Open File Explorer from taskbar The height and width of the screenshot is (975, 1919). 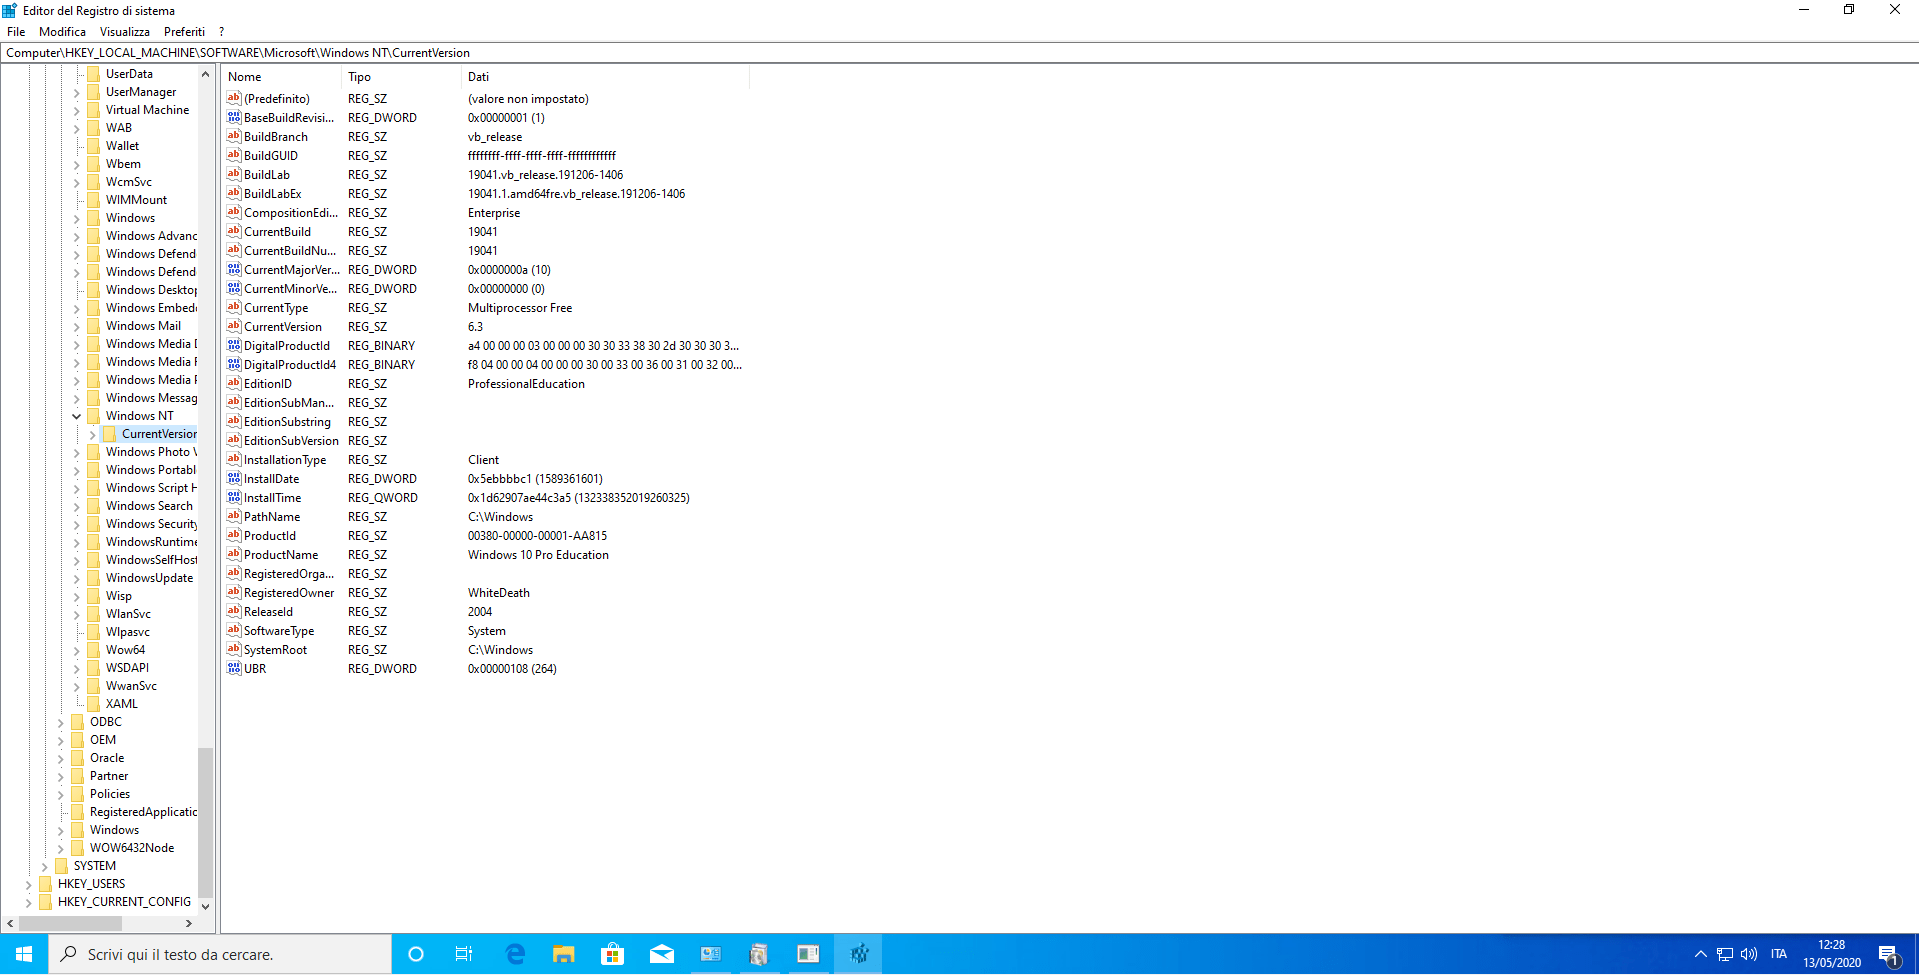pyautogui.click(x=564, y=954)
